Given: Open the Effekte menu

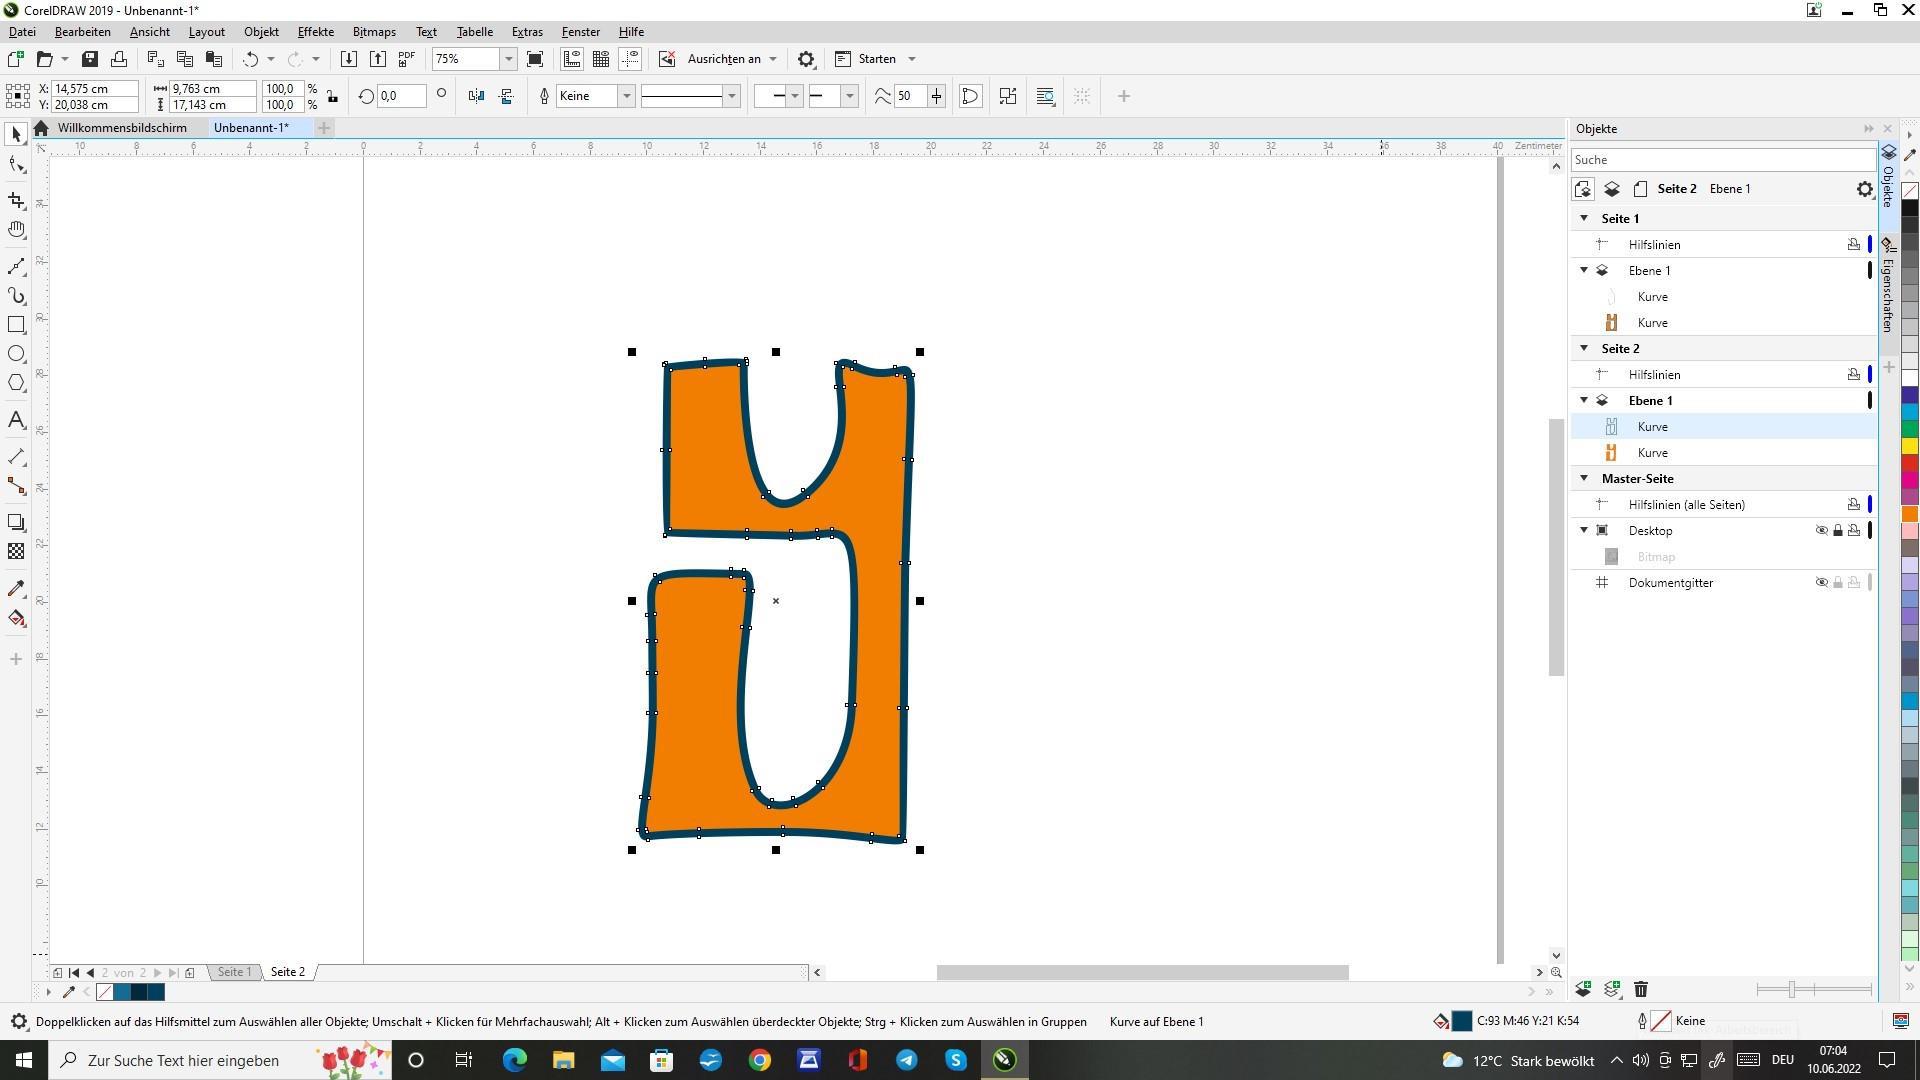Looking at the screenshot, I should tap(315, 32).
